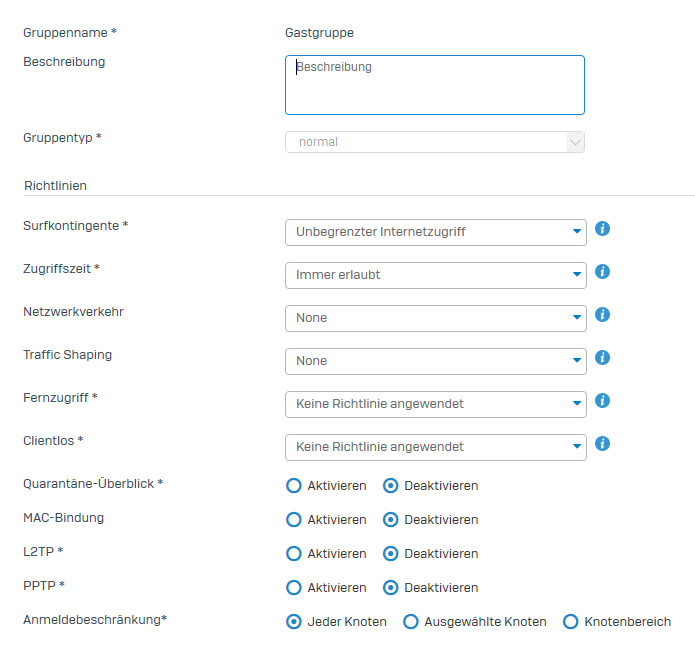
Task: Expand the Traffic Shaping dropdown
Action: tap(436, 361)
